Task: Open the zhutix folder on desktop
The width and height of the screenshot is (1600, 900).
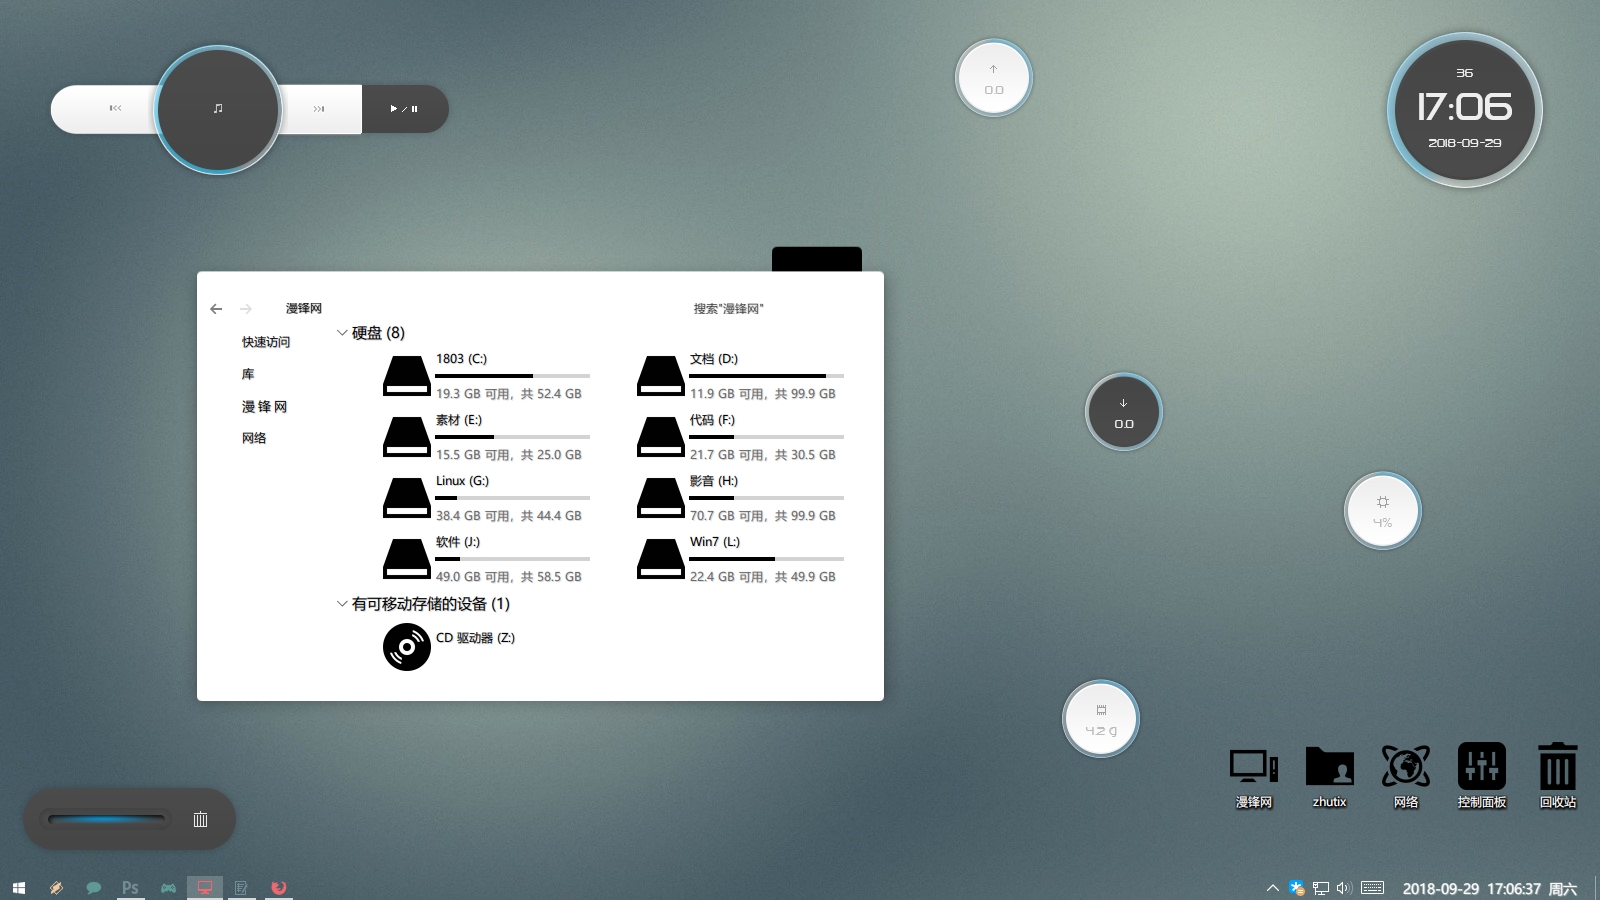Action: pos(1329,775)
